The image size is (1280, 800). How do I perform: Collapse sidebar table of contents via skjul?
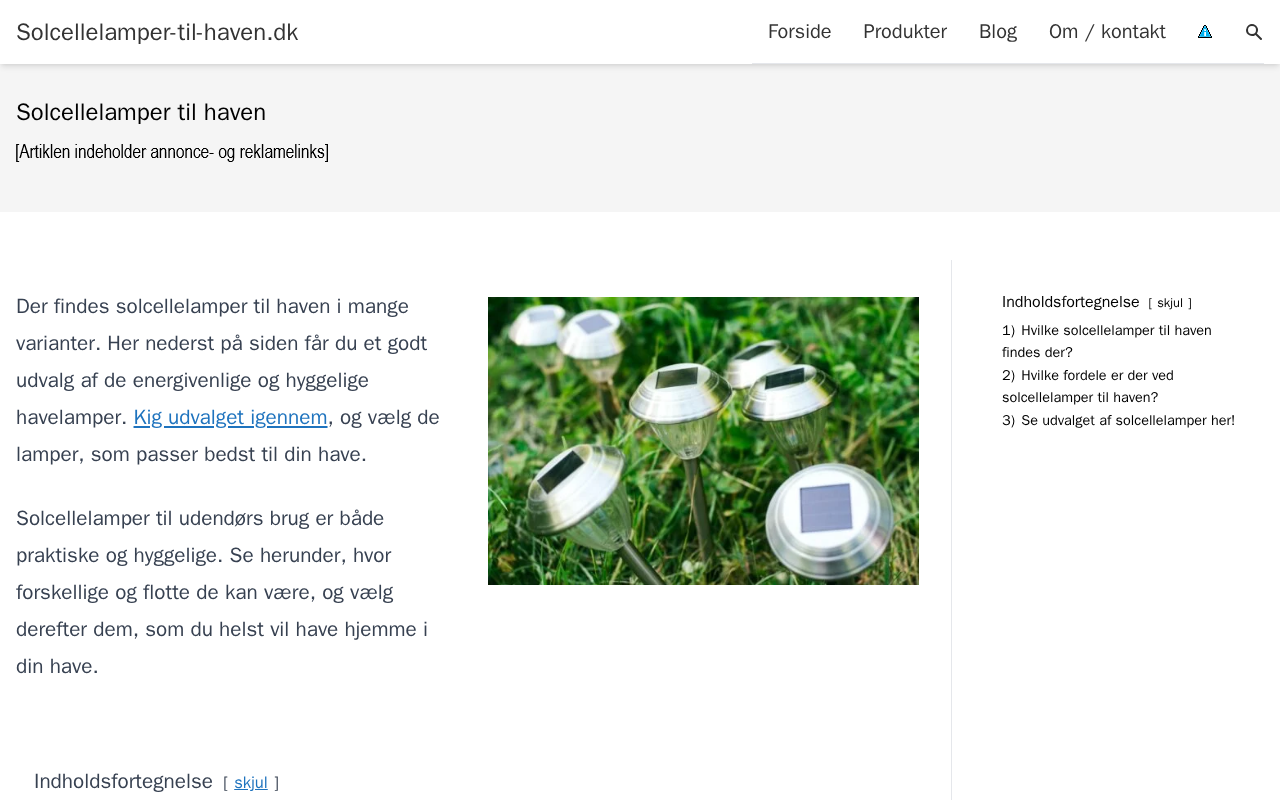pos(1170,303)
